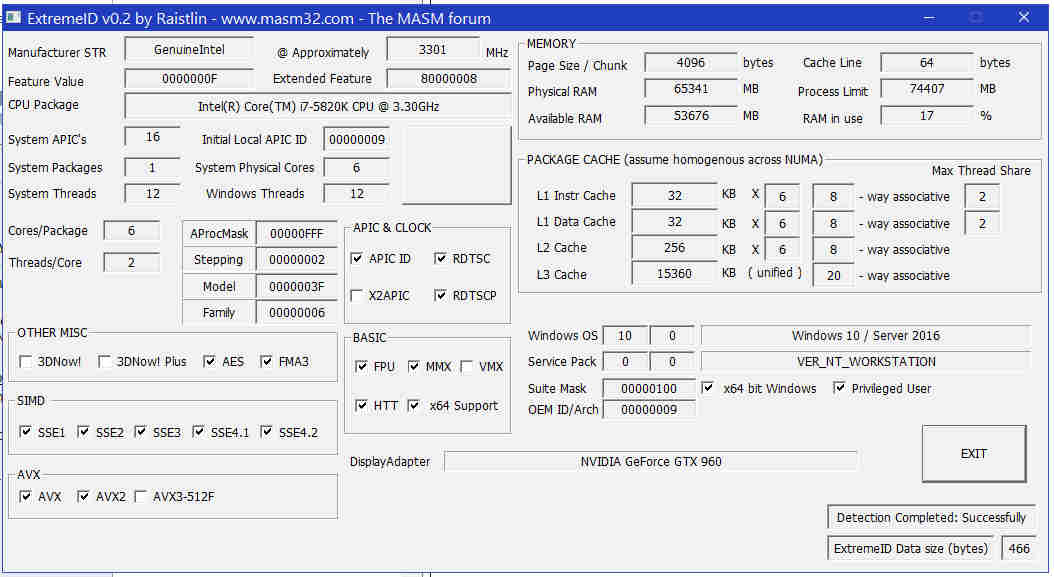Click the Process Limit field 74407
Image resolution: width=1054 pixels, height=577 pixels.
pyautogui.click(x=926, y=89)
